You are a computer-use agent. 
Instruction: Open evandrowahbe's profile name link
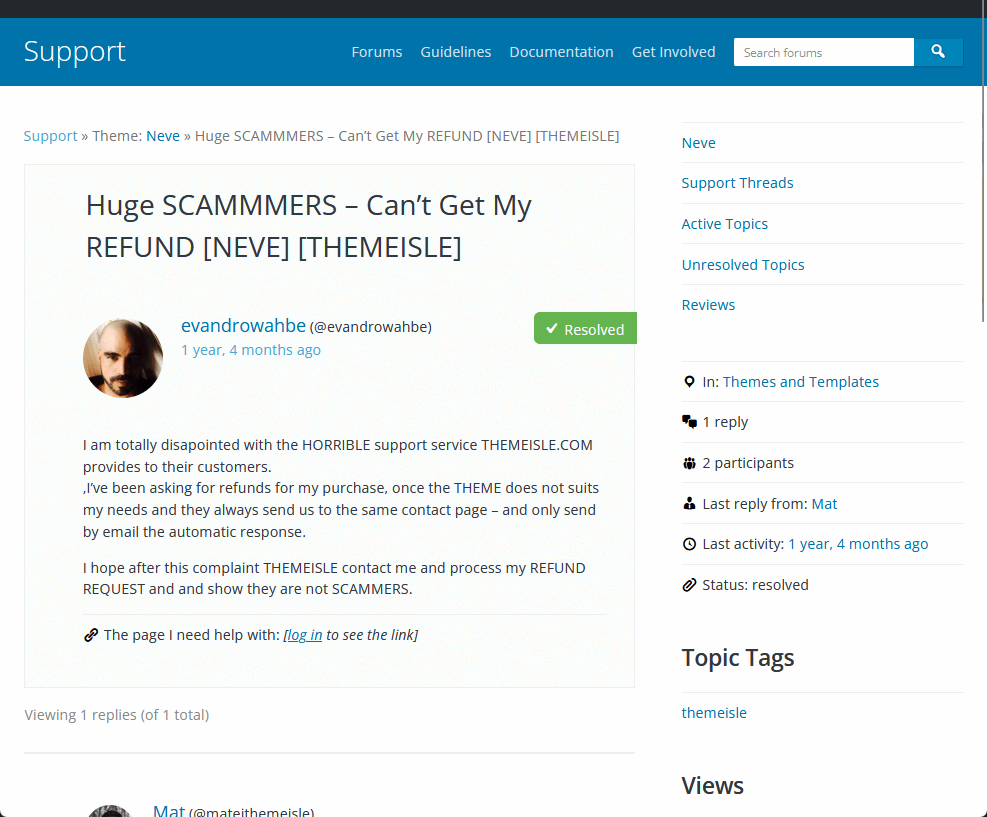click(244, 325)
